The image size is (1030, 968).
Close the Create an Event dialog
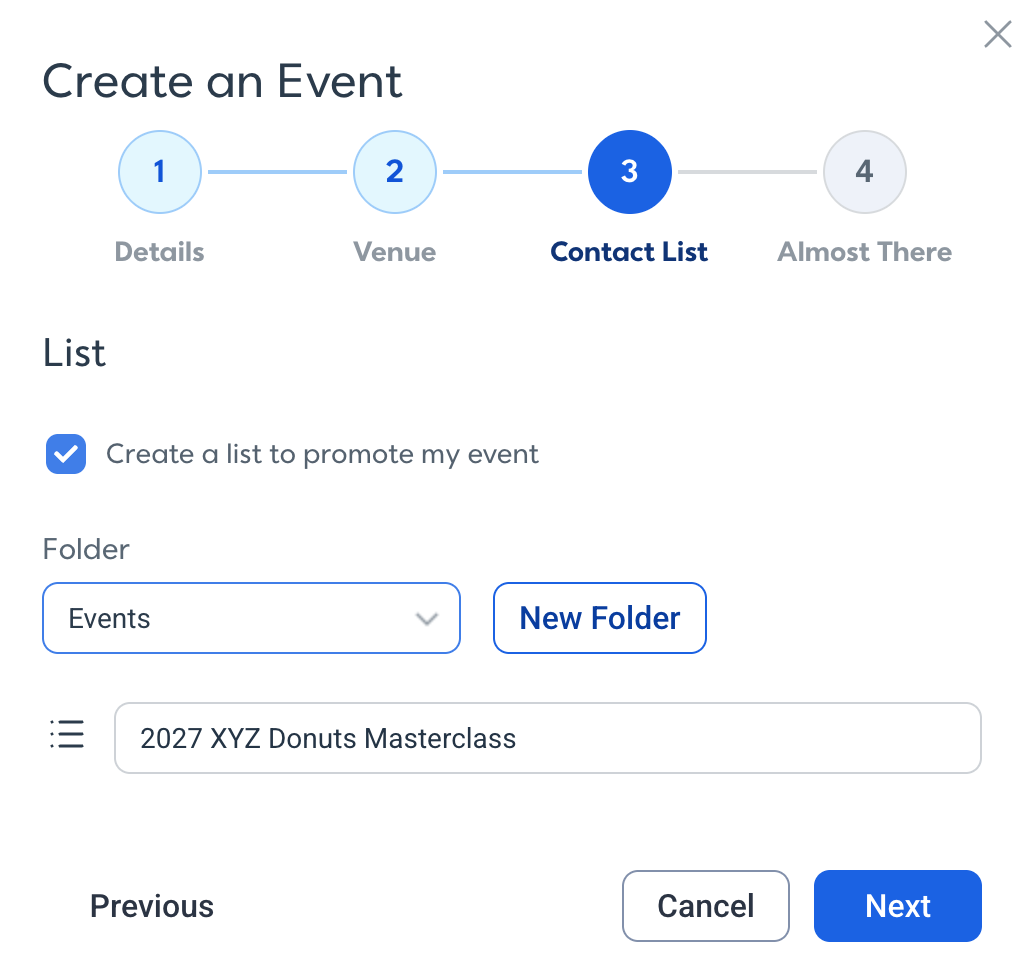tap(997, 34)
